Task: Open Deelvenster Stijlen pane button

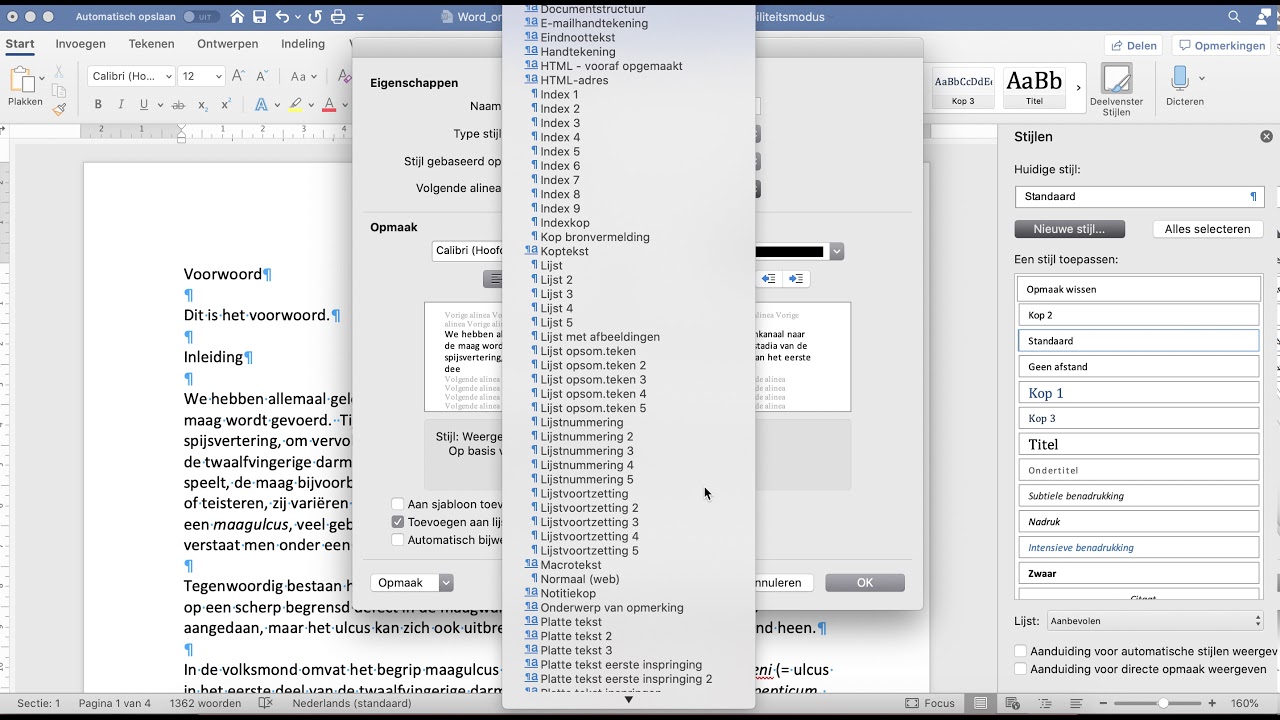Action: pos(1116,89)
